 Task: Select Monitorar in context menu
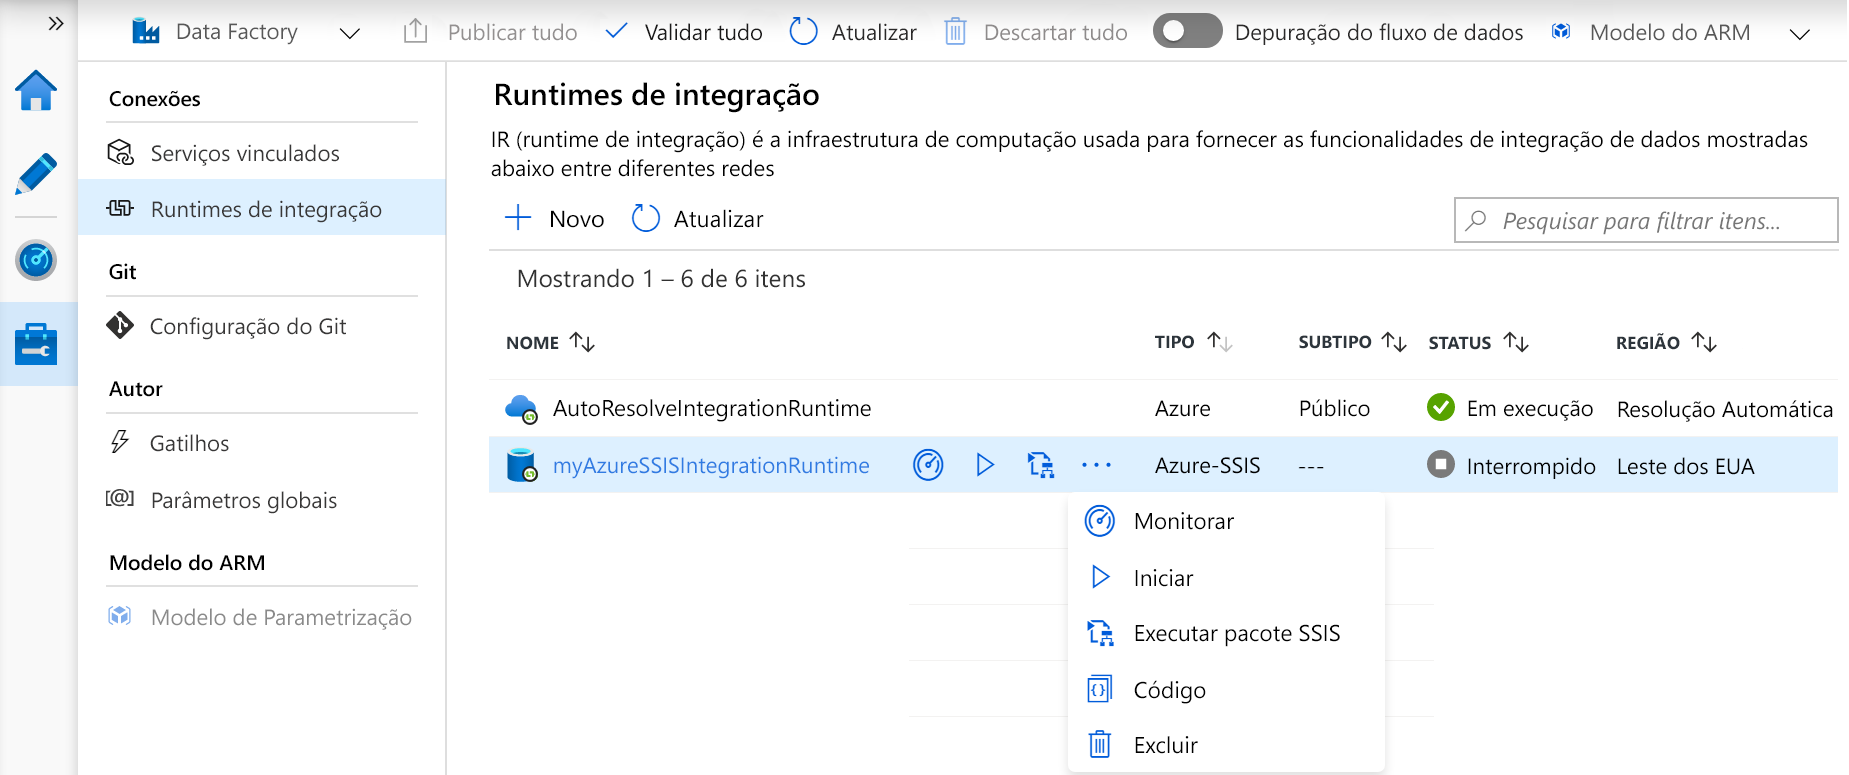click(1226, 521)
